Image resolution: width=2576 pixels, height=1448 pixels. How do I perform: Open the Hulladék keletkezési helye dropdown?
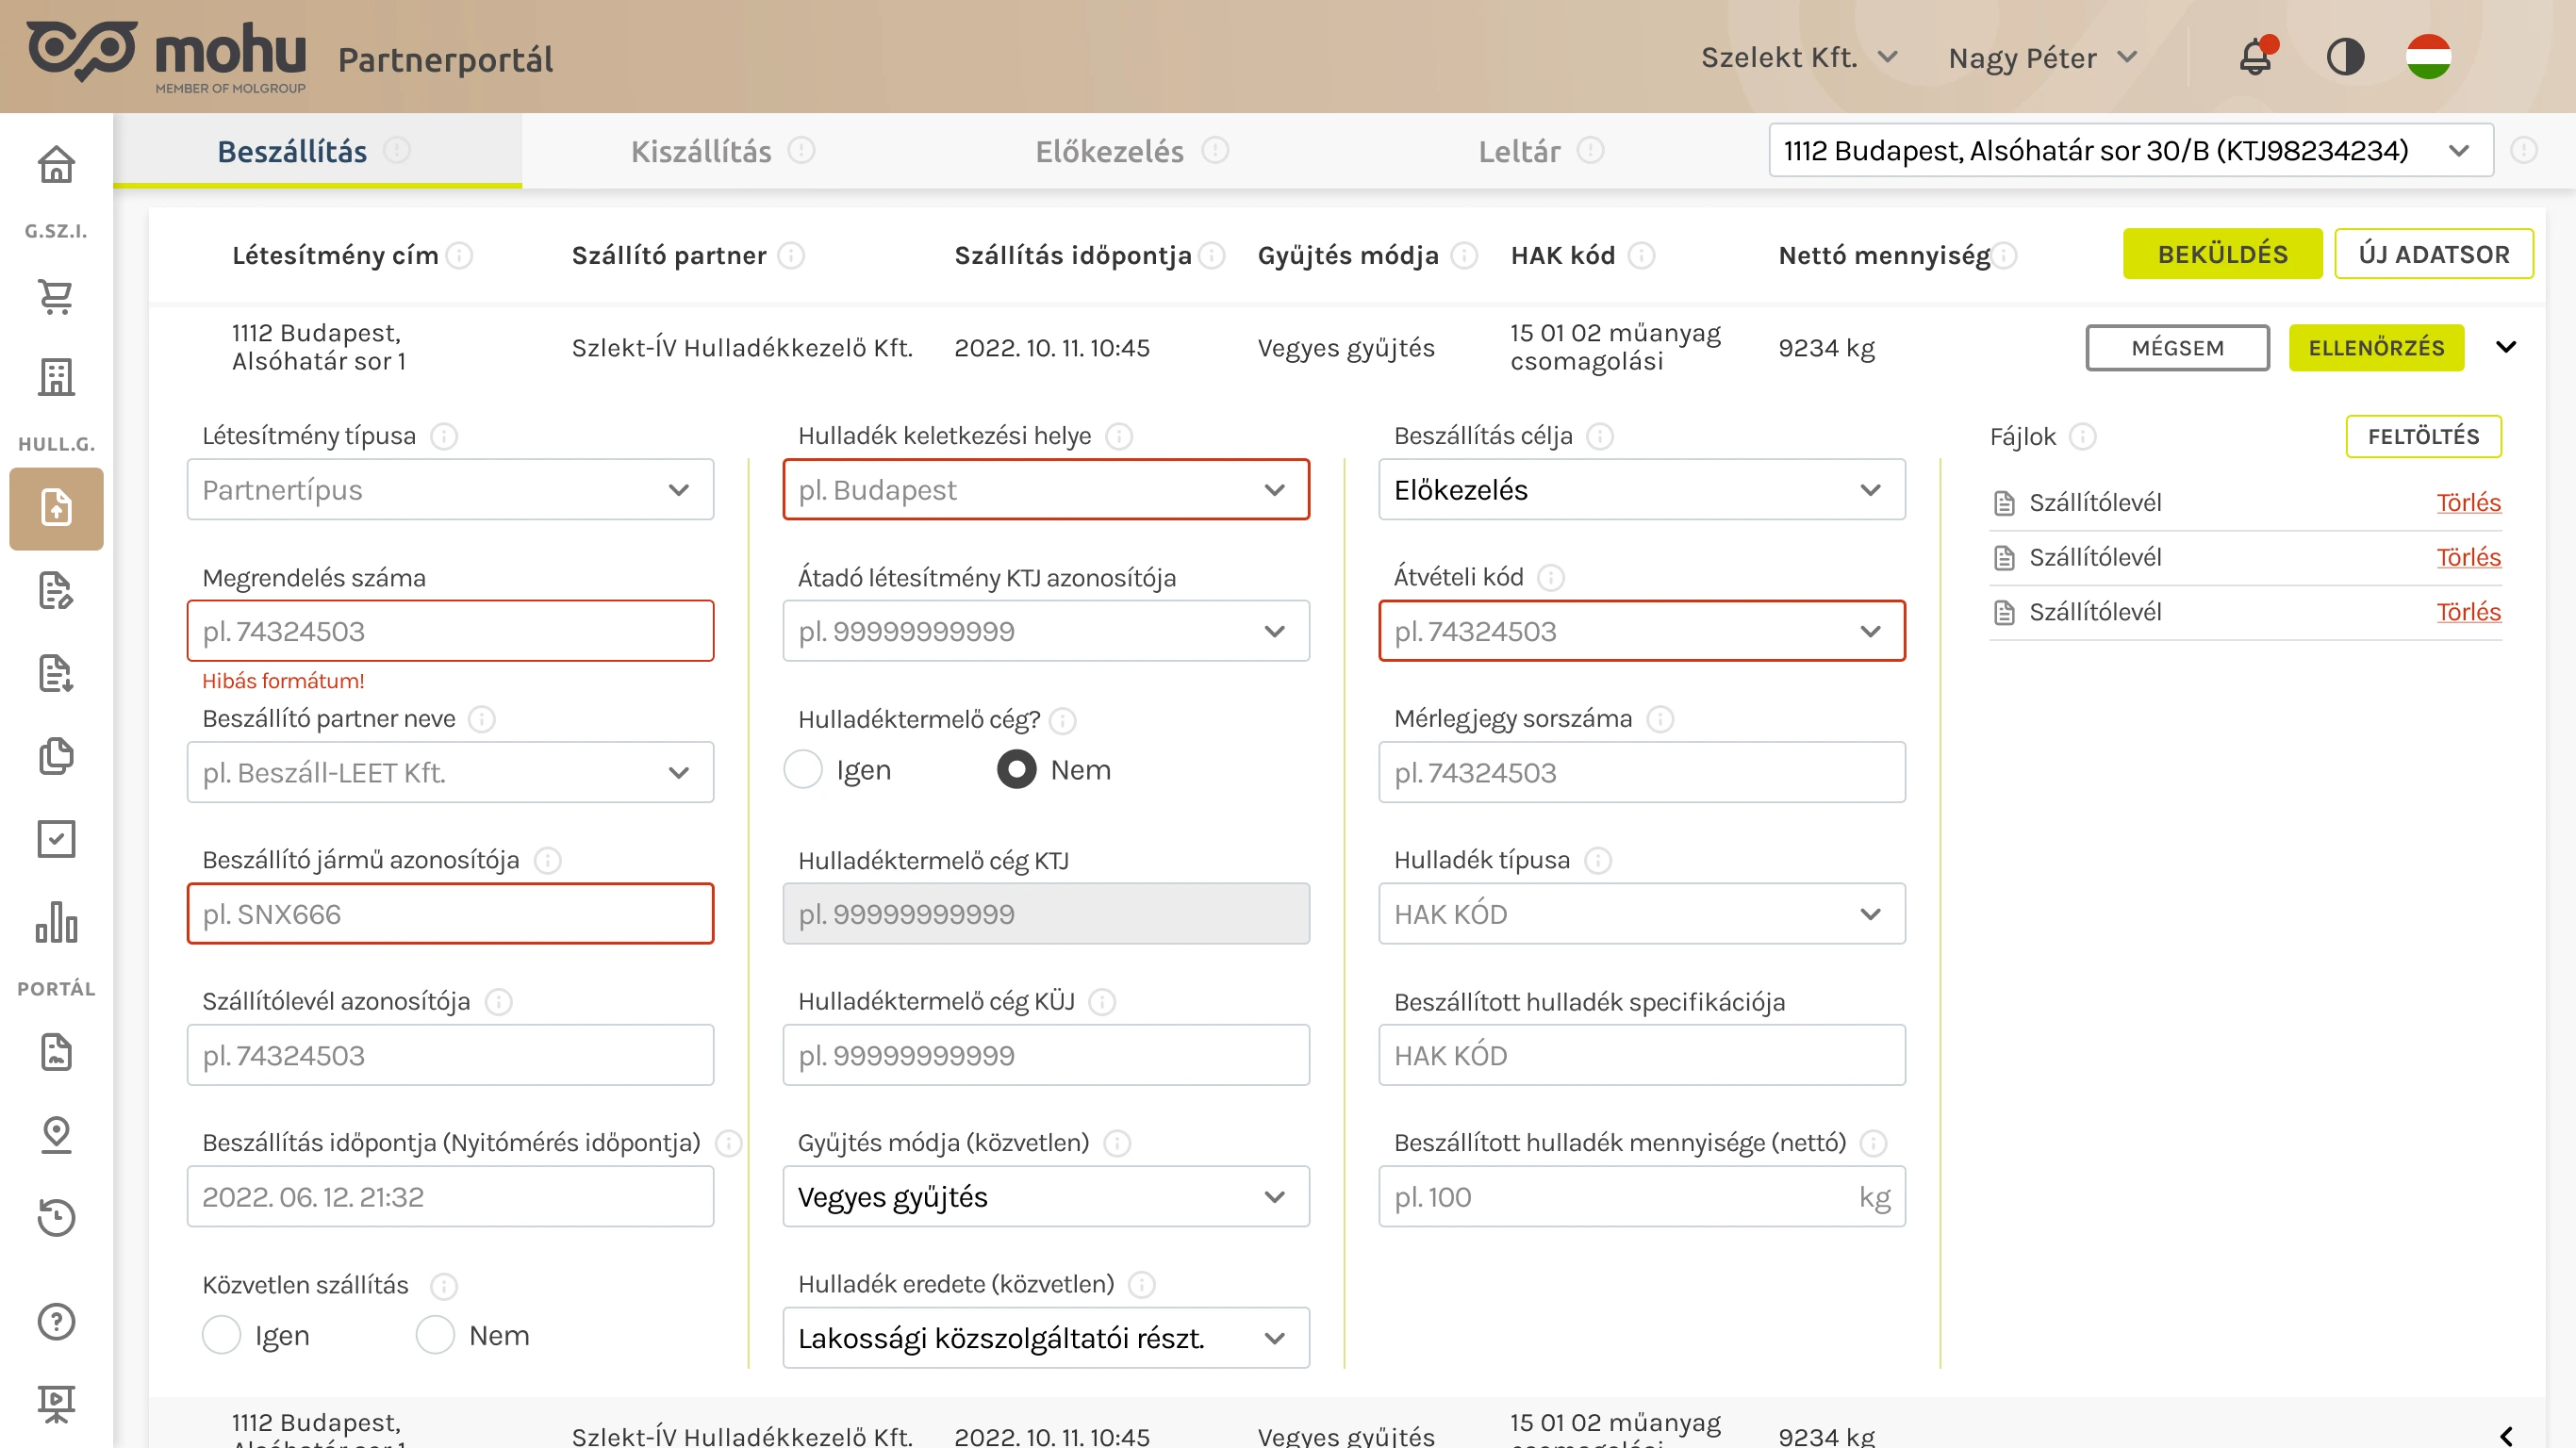coord(1045,490)
